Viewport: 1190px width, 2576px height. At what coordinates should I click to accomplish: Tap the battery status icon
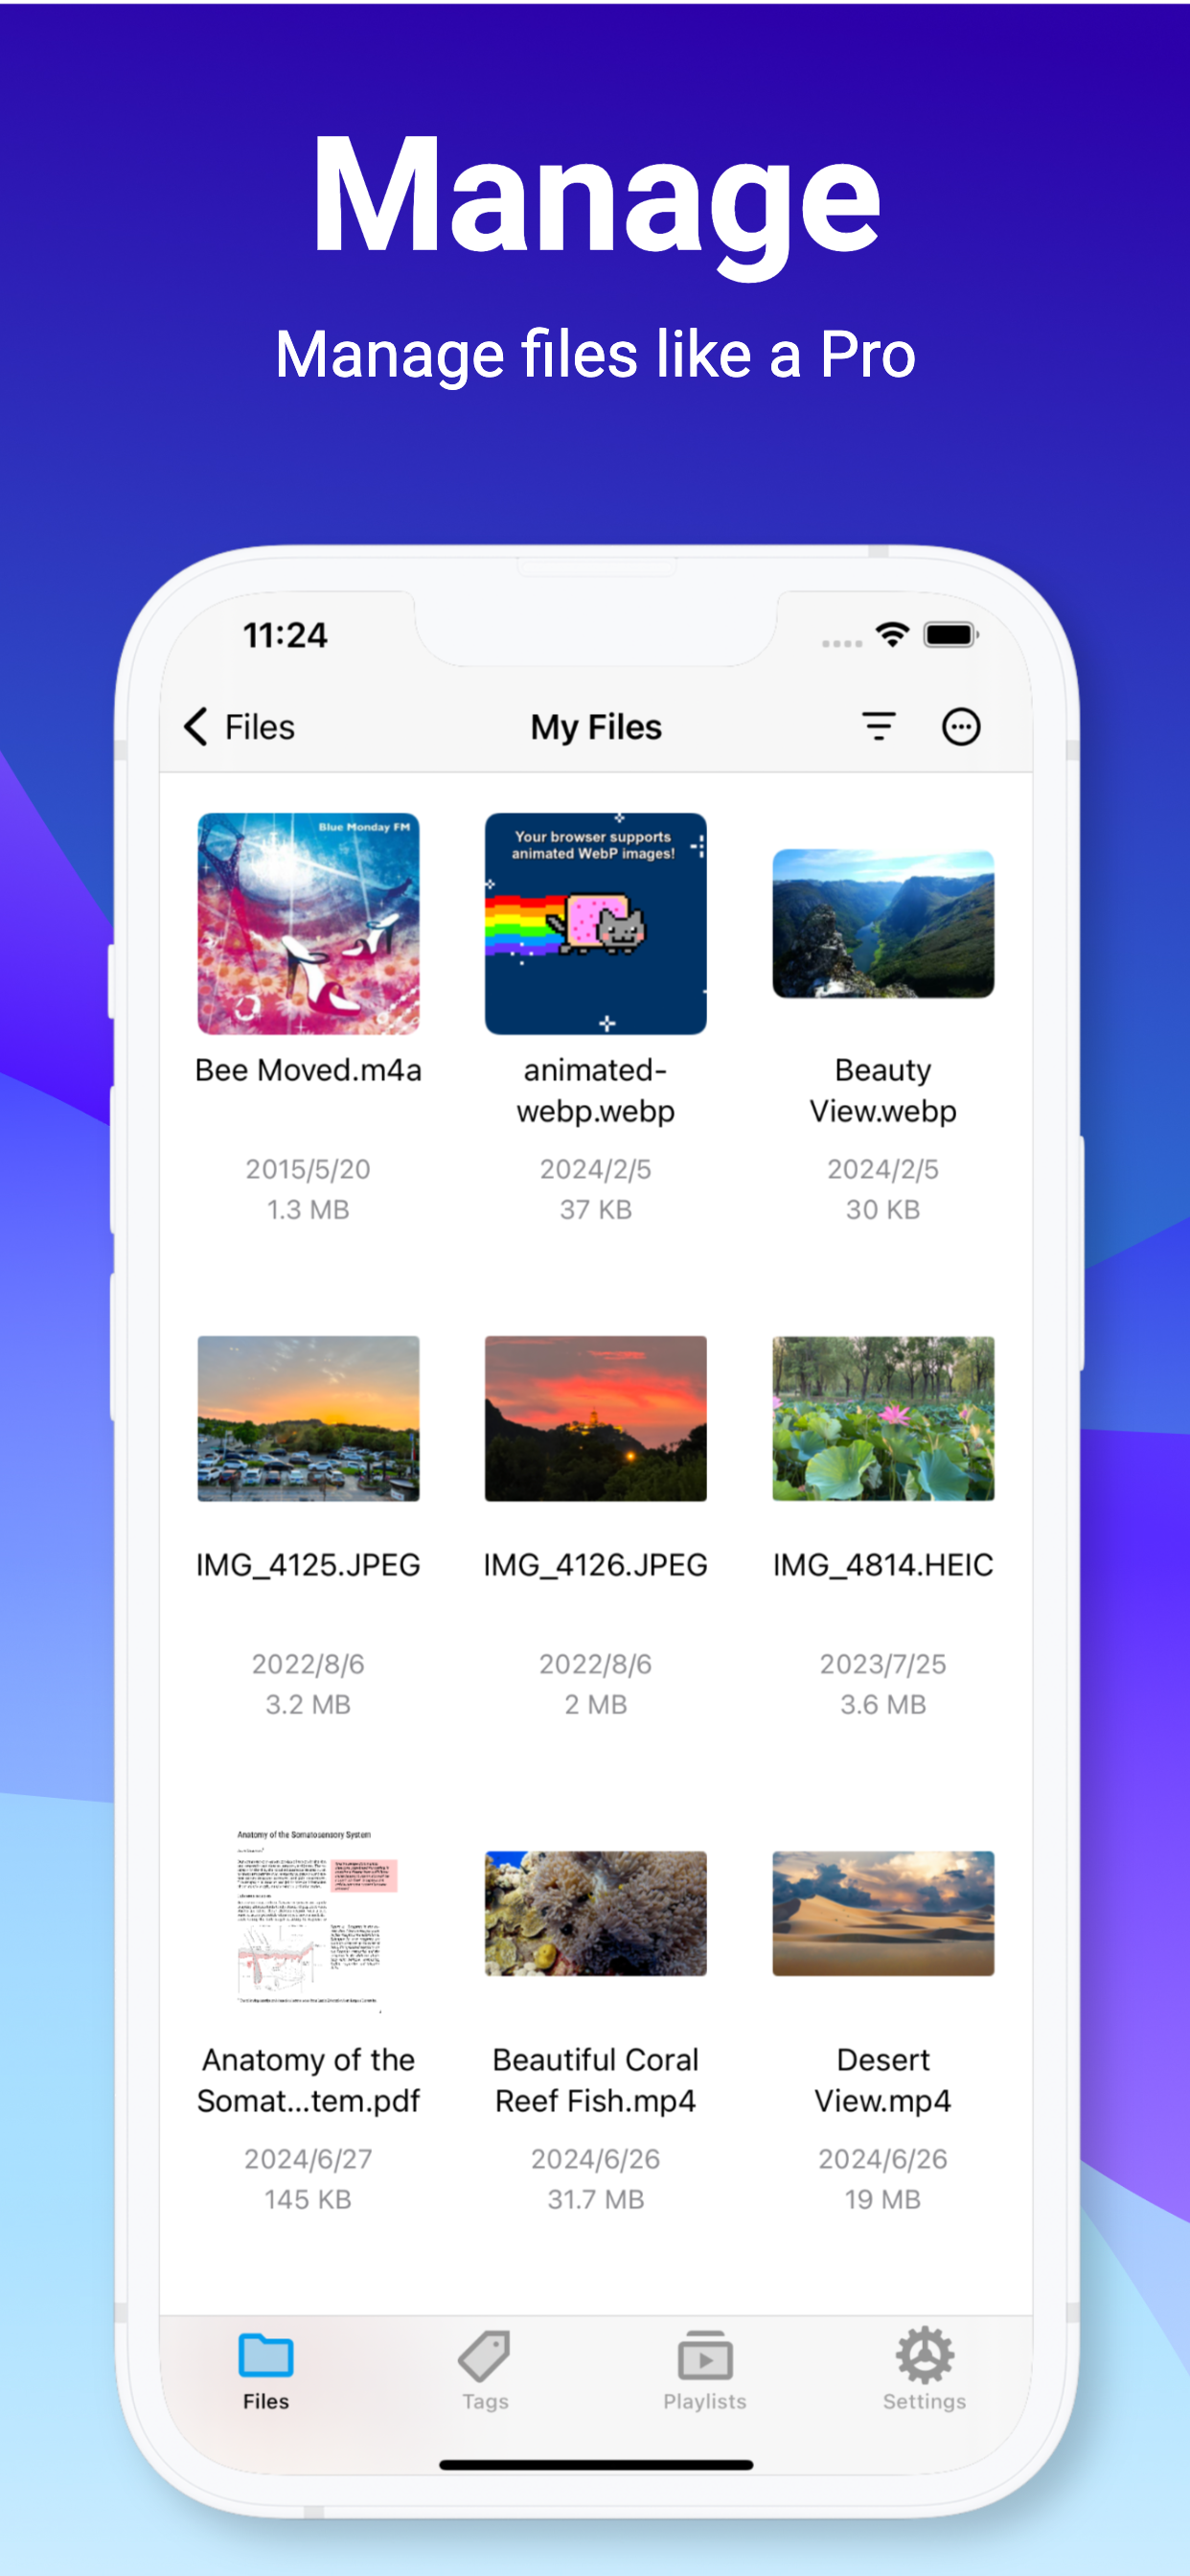coord(950,634)
